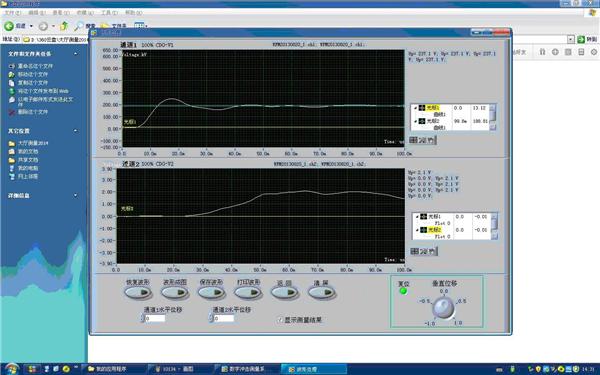
Task: Click the 光标1 crosshair icon in channel 1 legend
Action: pos(422,108)
